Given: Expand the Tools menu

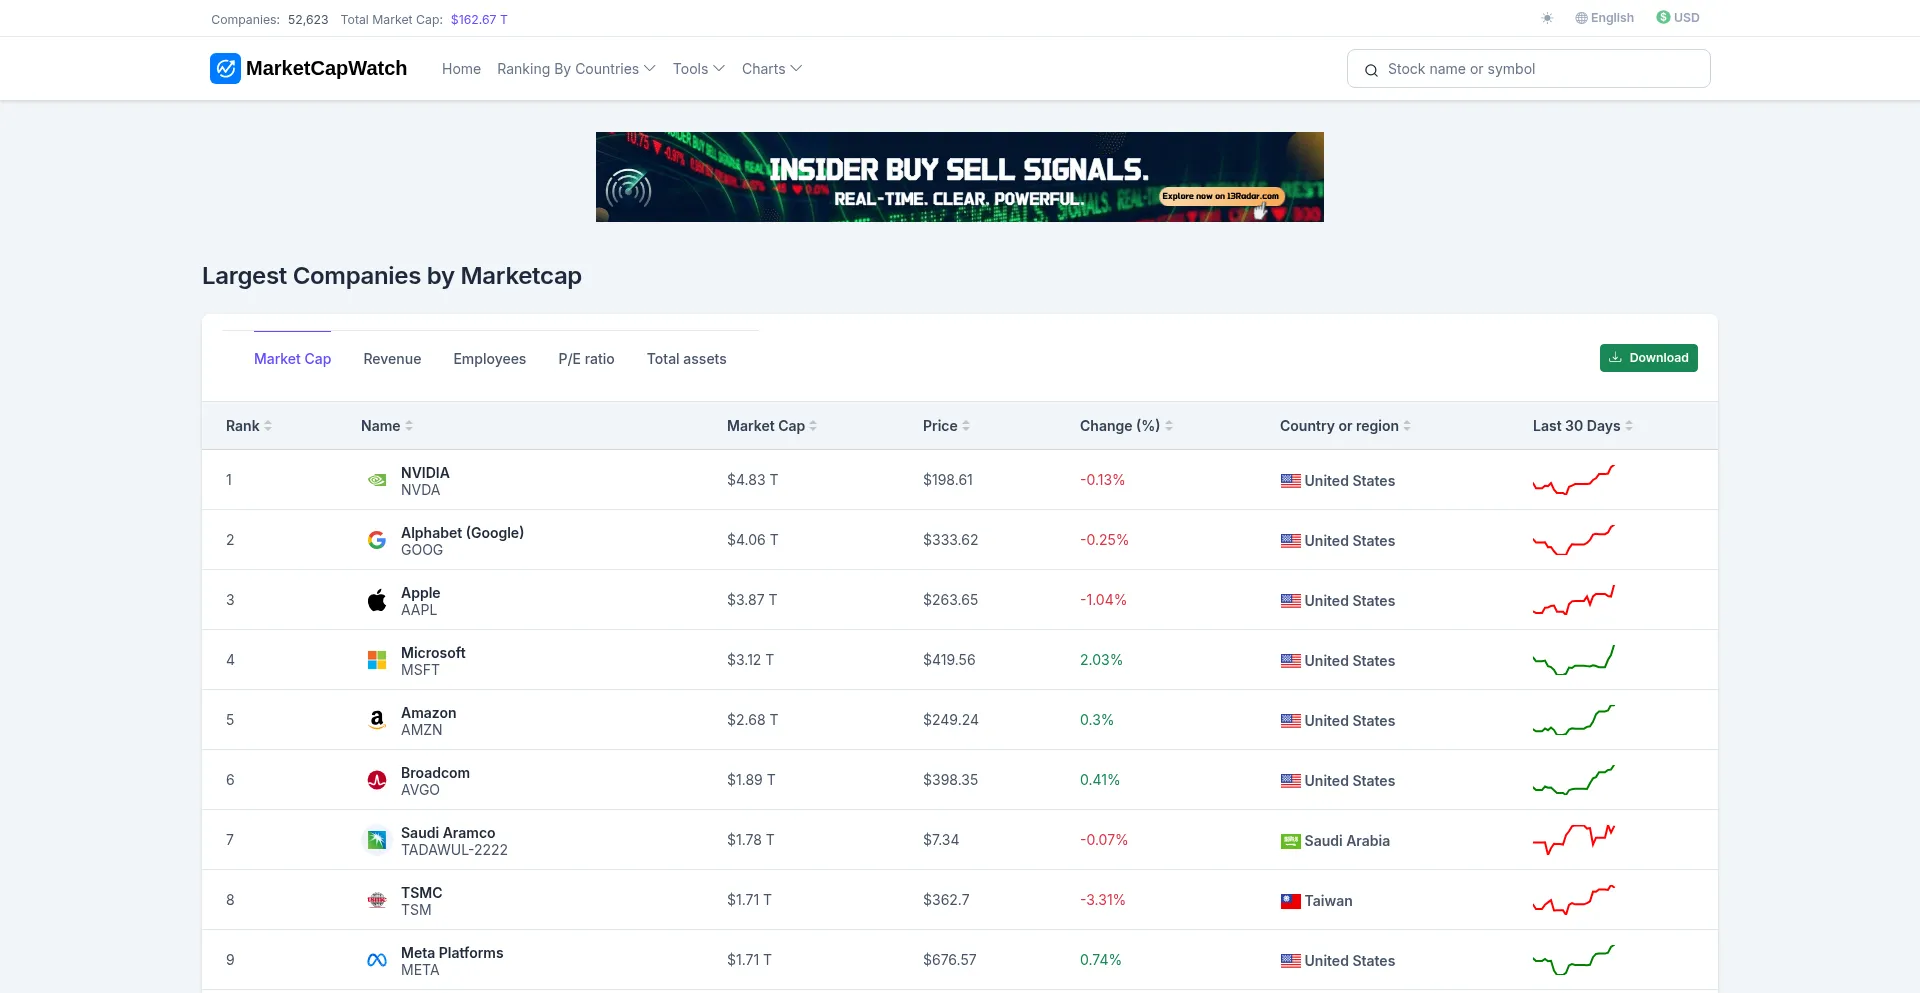Looking at the screenshot, I should 698,69.
